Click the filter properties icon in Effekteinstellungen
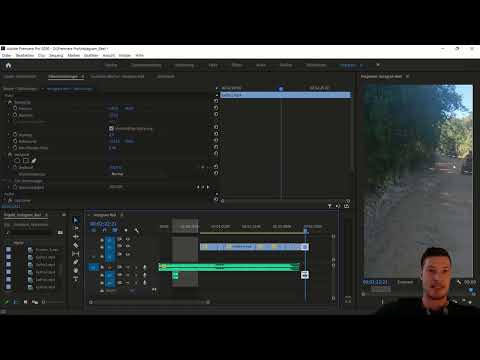Viewport: 480px width, 360px height. [329, 206]
